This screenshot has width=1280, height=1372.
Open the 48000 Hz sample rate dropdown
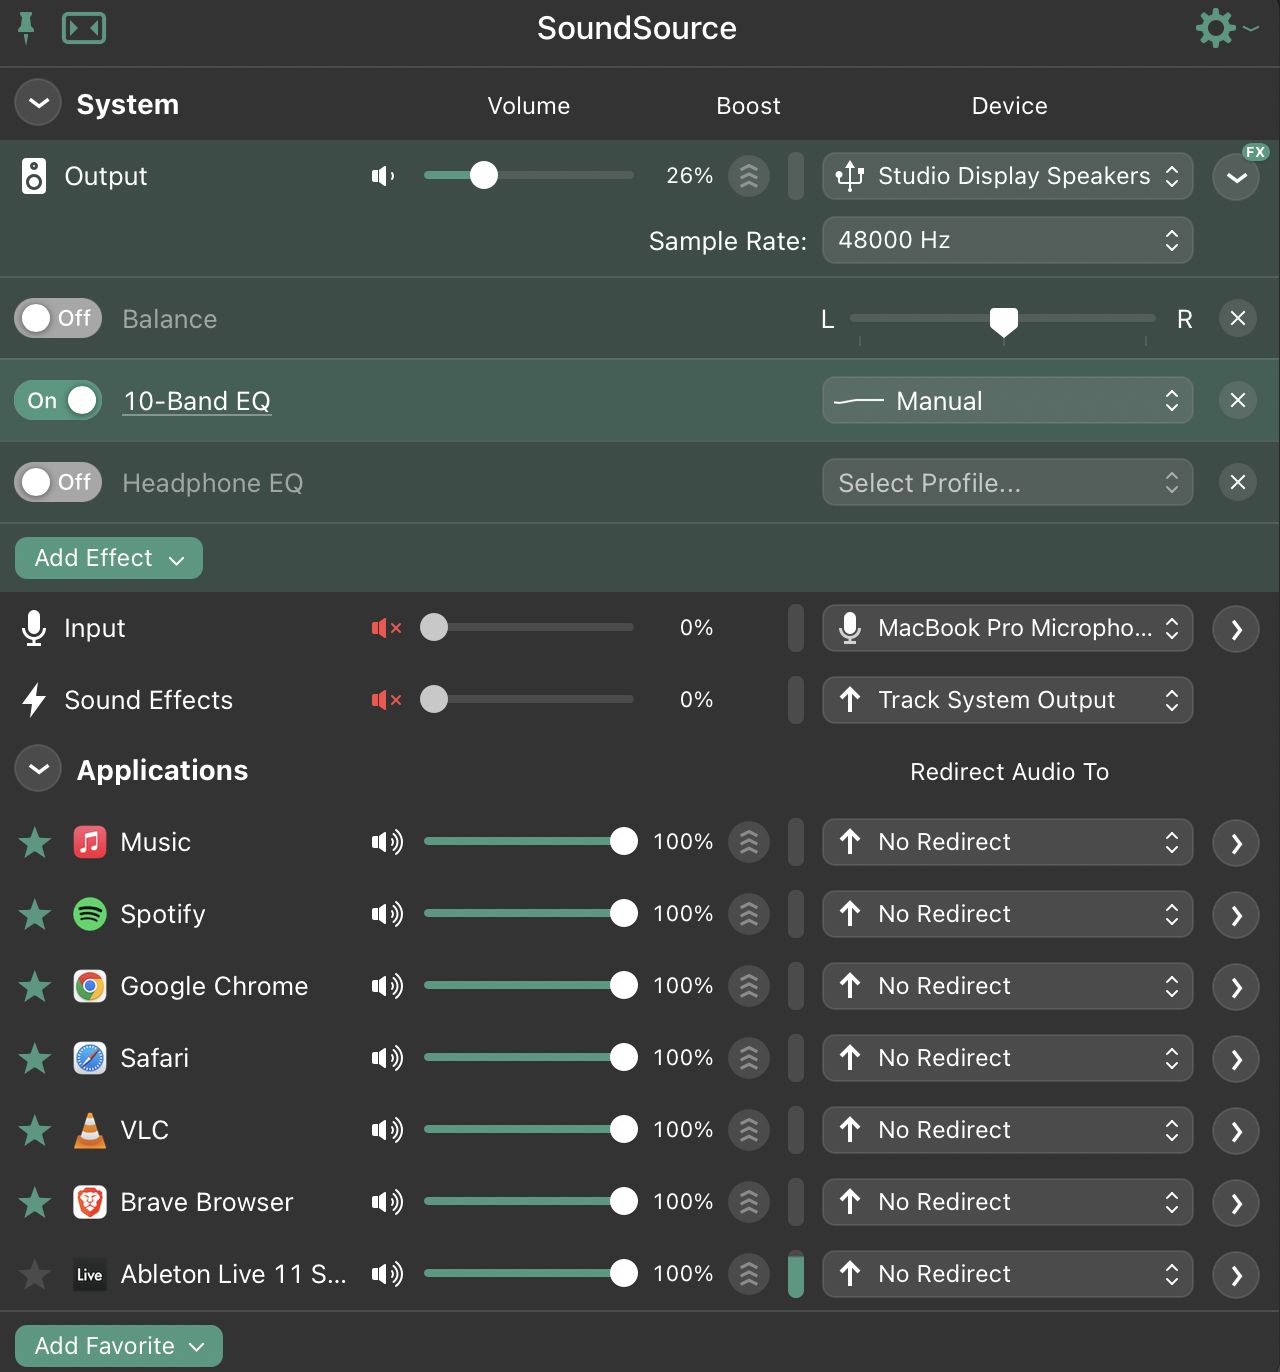(x=1008, y=240)
